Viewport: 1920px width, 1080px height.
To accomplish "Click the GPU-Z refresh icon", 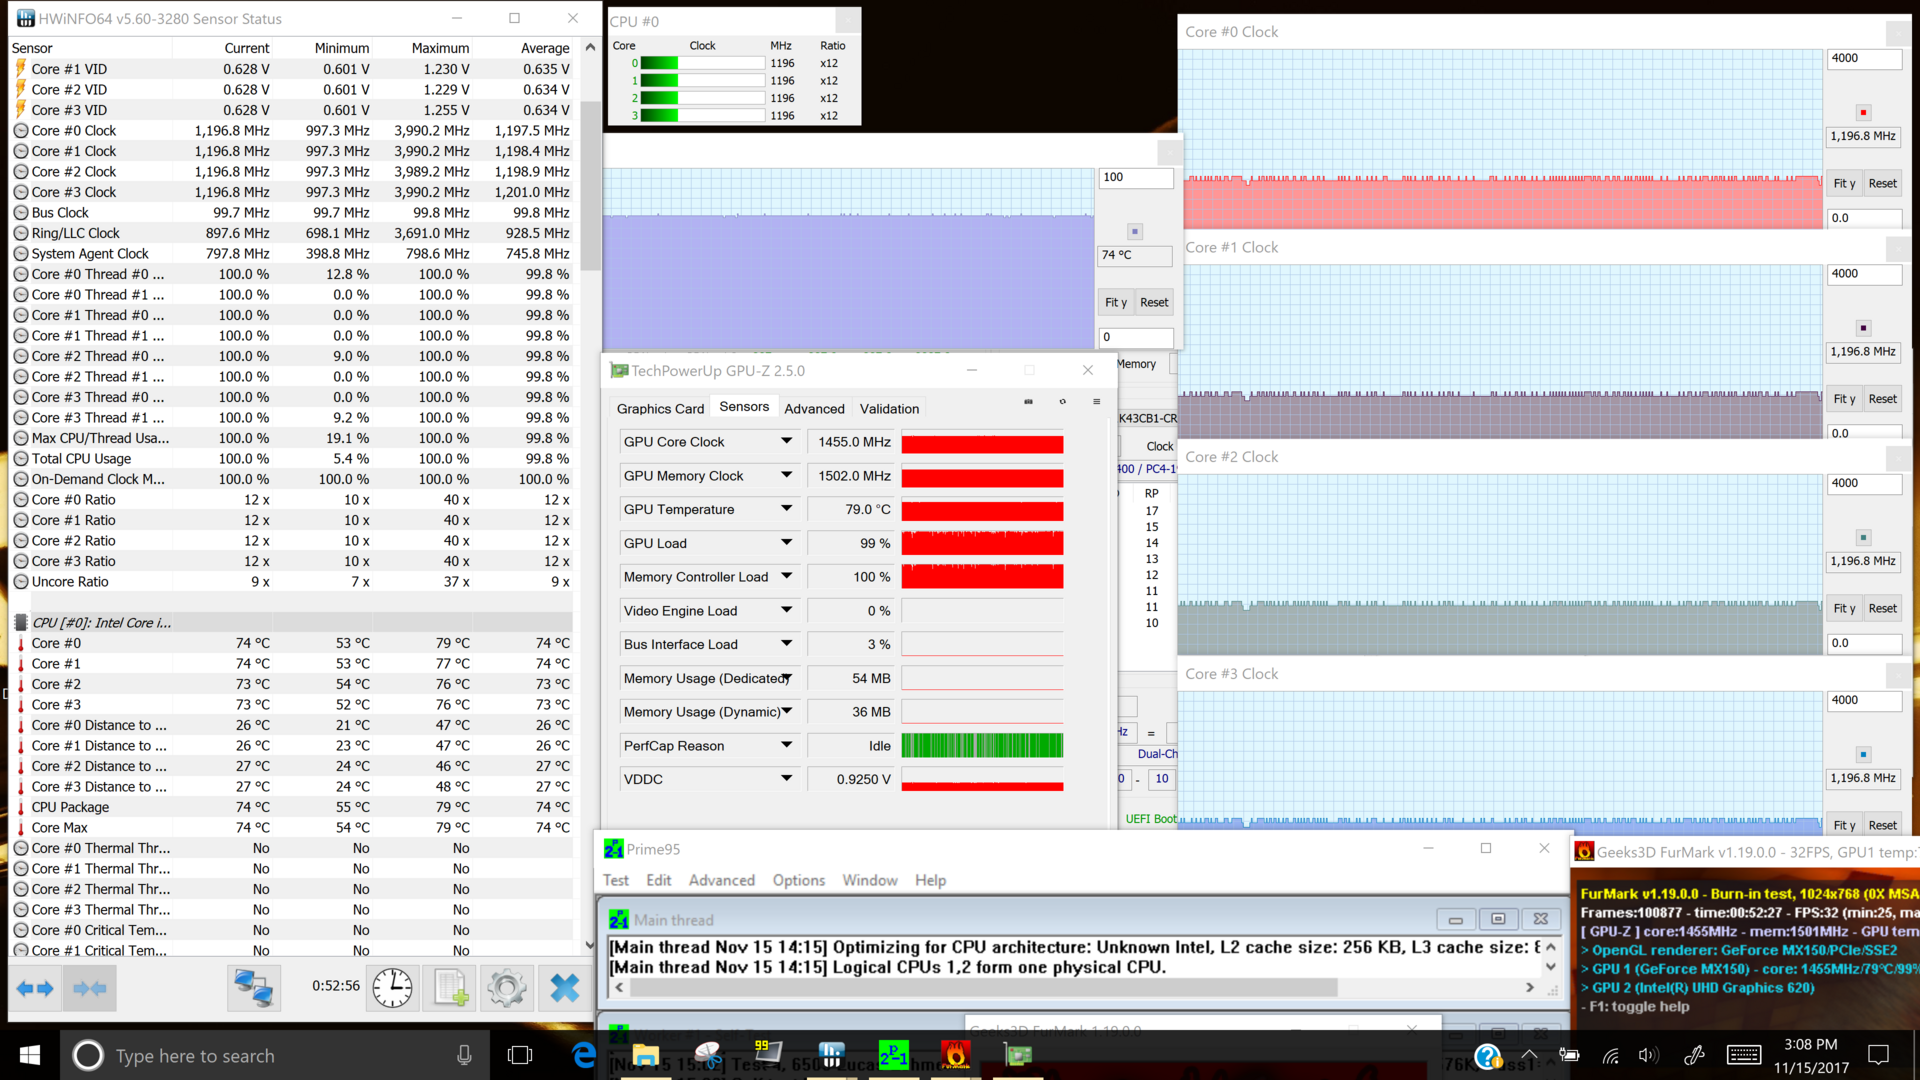I will click(x=1062, y=402).
